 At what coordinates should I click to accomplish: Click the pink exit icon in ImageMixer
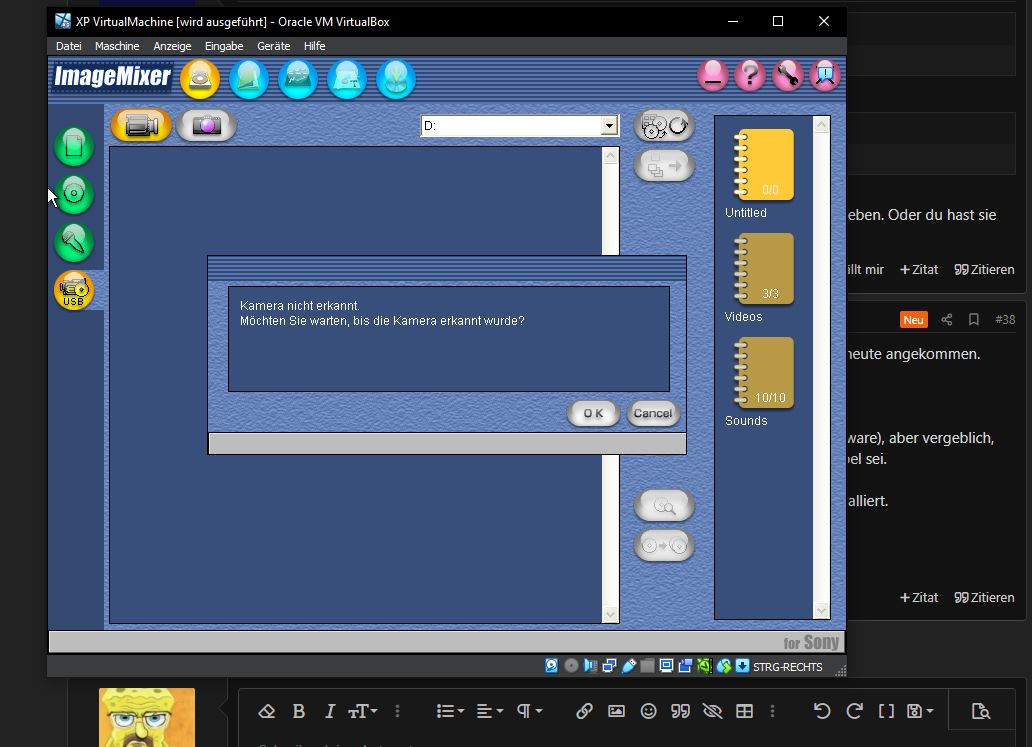[825, 75]
